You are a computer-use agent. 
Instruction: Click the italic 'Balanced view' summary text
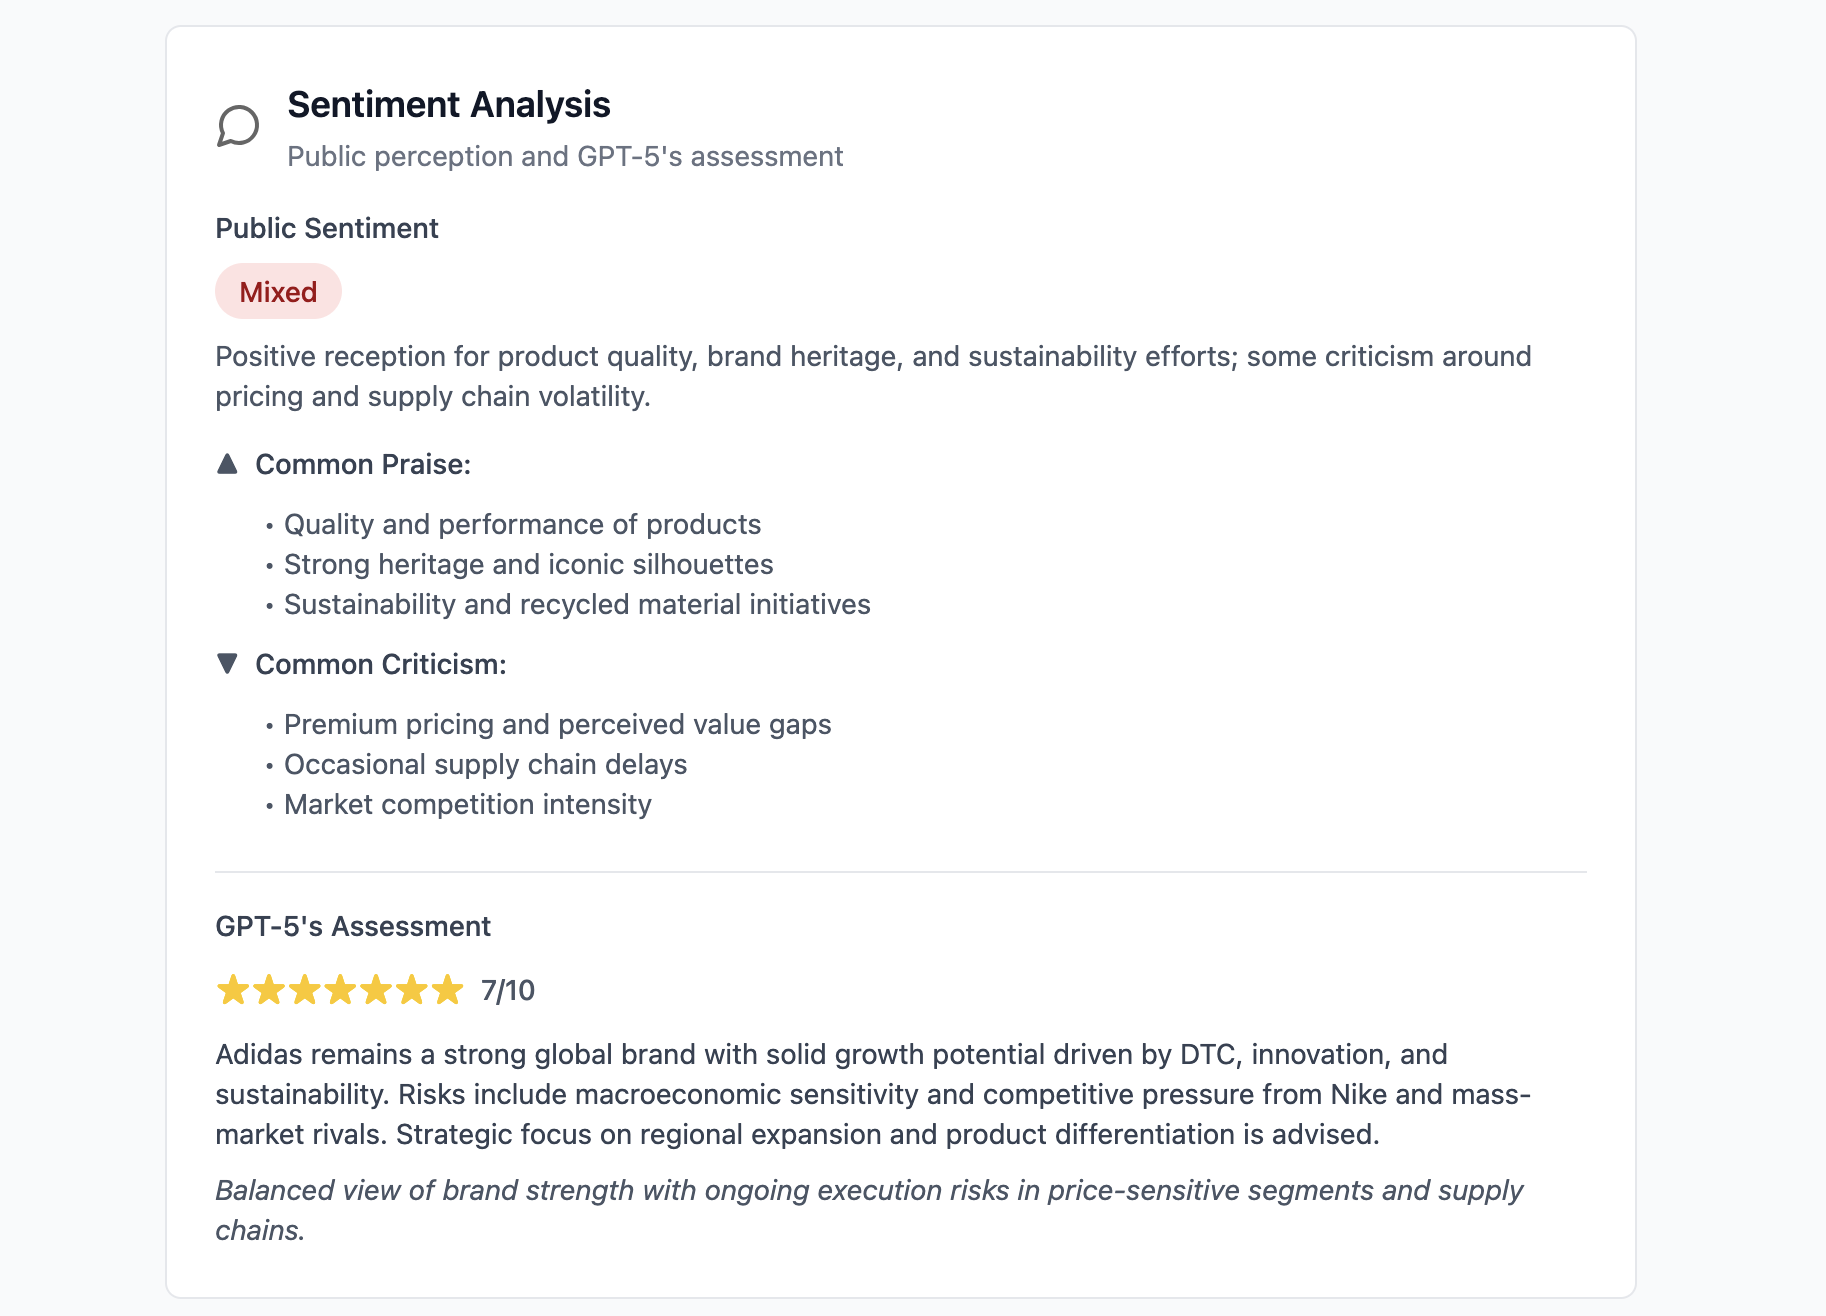click(x=869, y=1210)
